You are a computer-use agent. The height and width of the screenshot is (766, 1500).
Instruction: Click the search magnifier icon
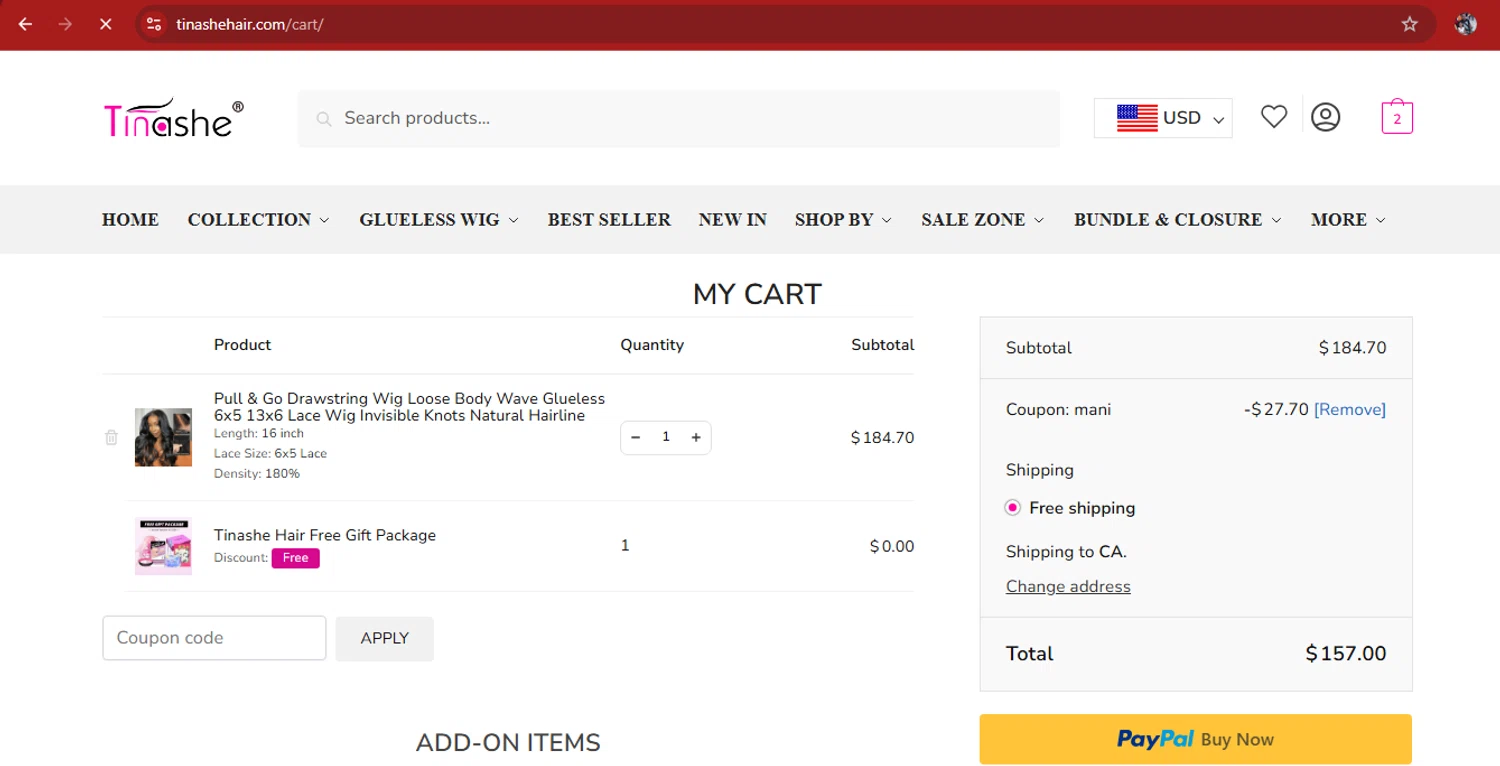click(x=324, y=119)
